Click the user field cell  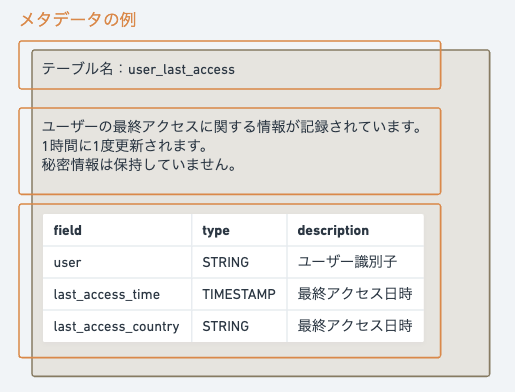(x=117, y=262)
